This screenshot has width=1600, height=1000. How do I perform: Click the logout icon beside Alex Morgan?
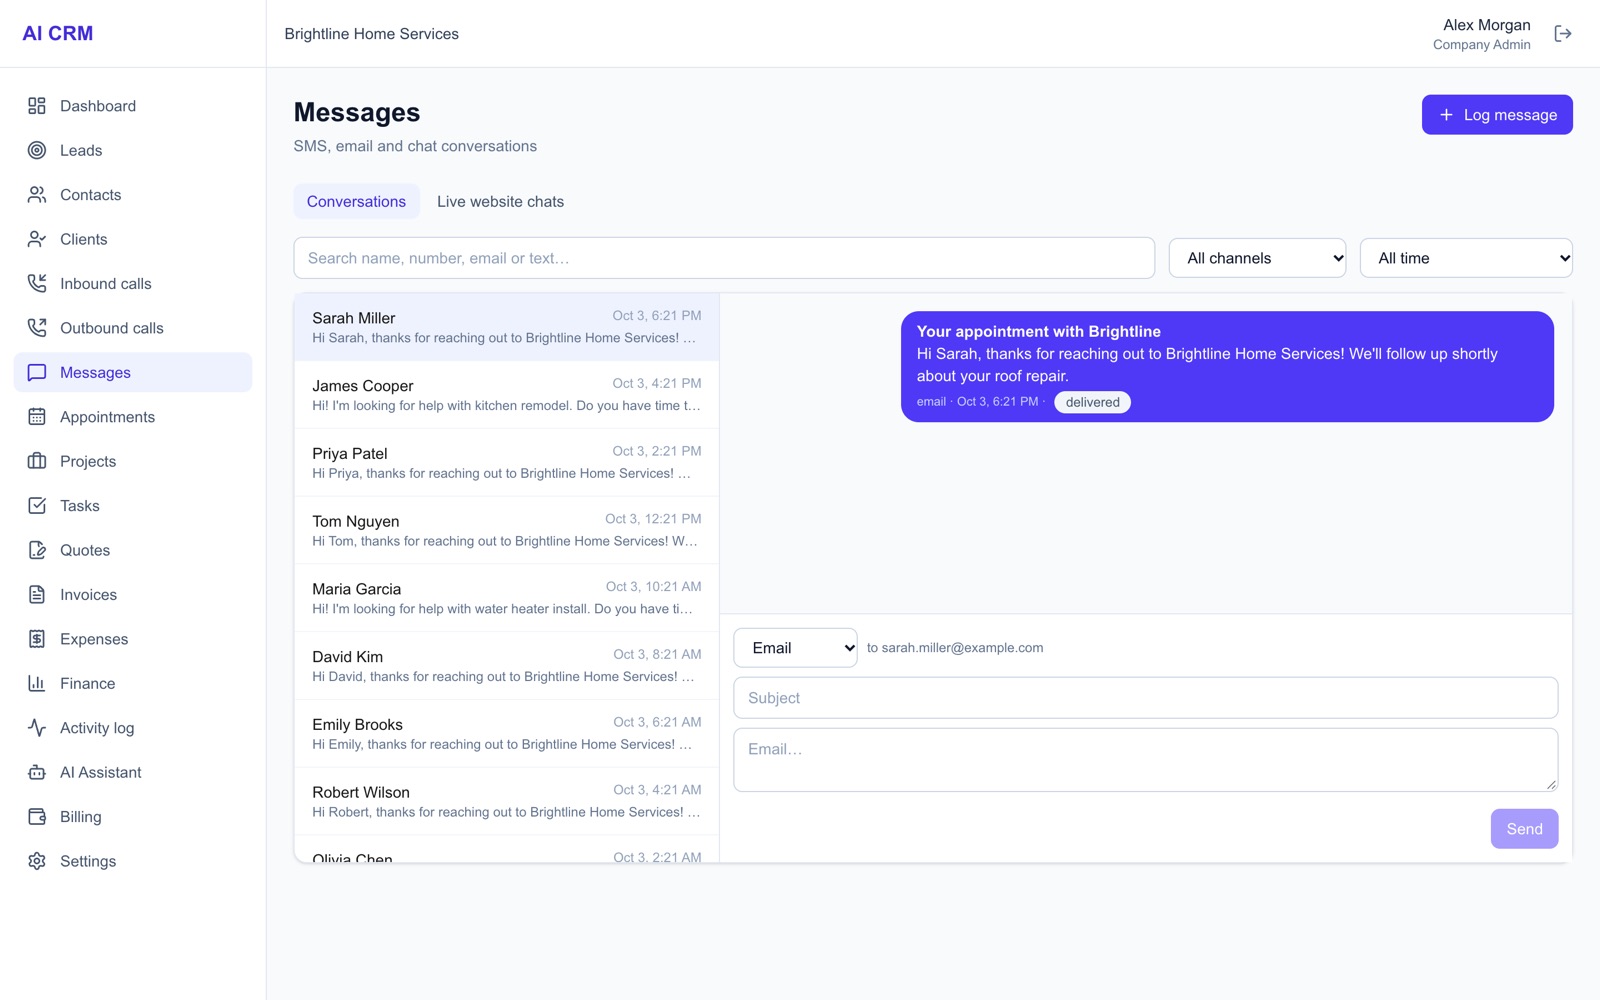click(x=1563, y=34)
